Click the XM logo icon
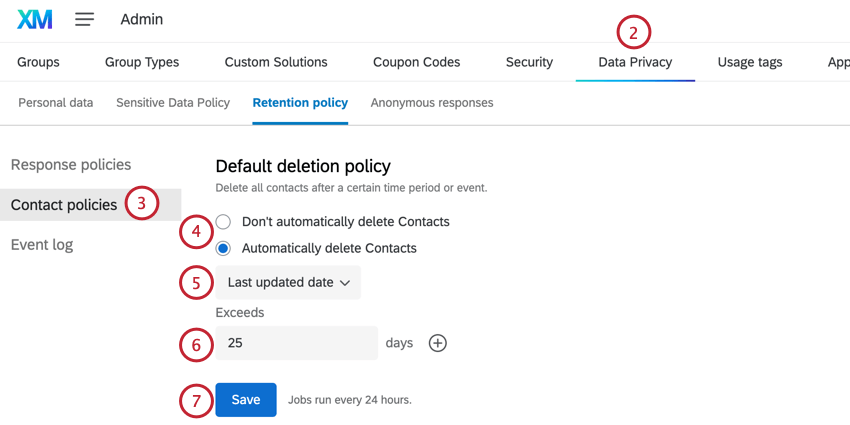 (35, 19)
